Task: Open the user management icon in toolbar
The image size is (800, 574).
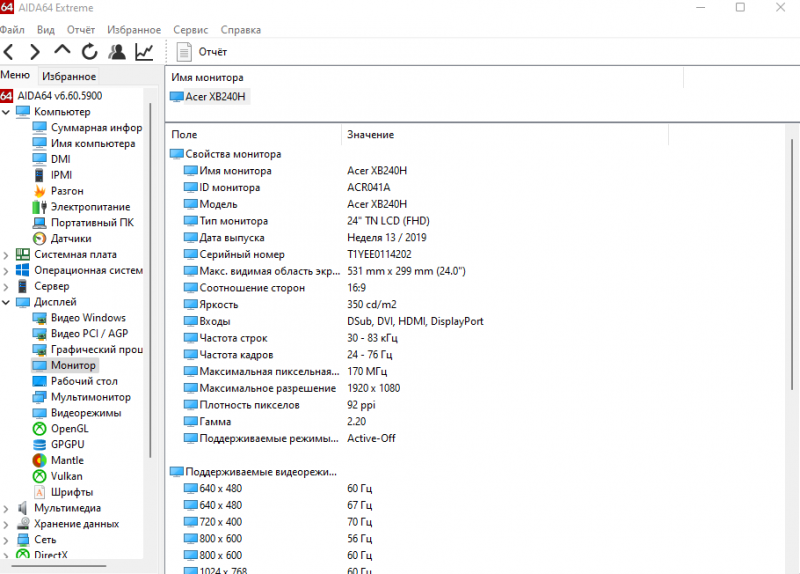Action: click(x=117, y=52)
